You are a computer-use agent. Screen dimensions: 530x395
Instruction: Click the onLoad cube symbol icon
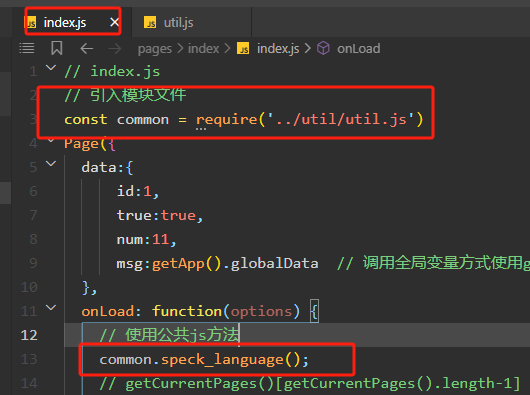[323, 48]
